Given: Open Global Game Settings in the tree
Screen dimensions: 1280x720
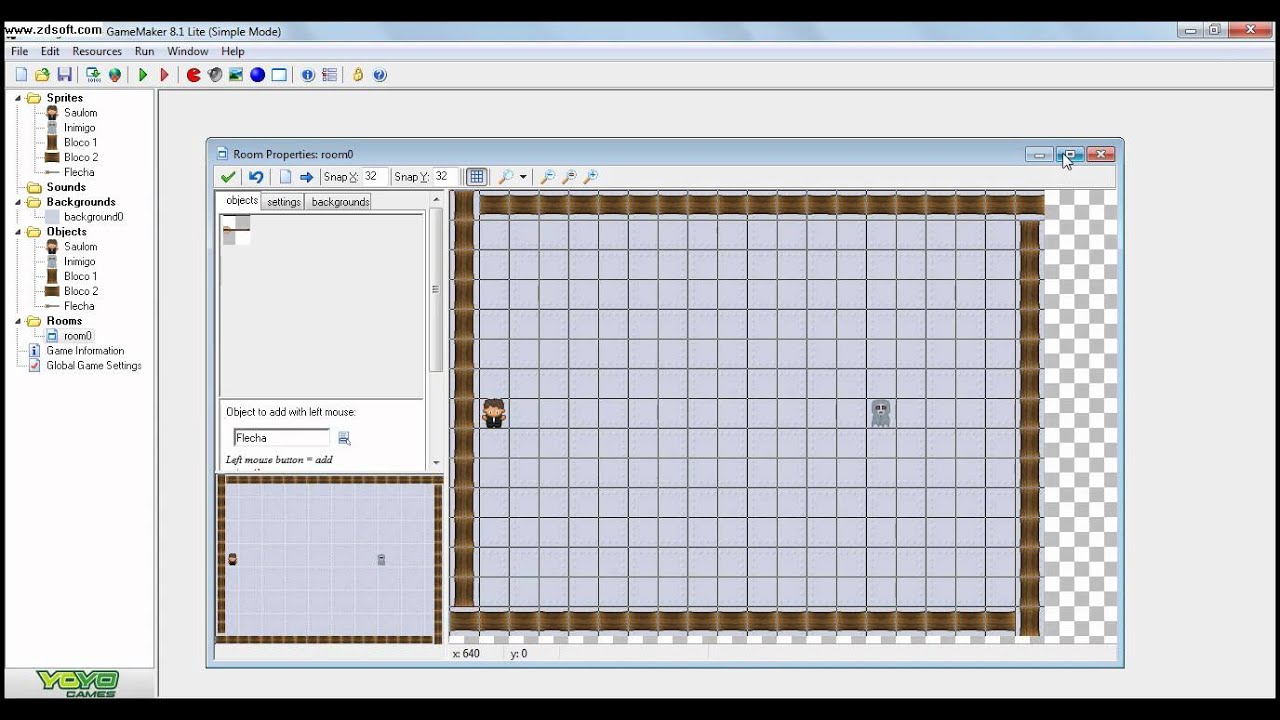Looking at the screenshot, I should 94,366.
